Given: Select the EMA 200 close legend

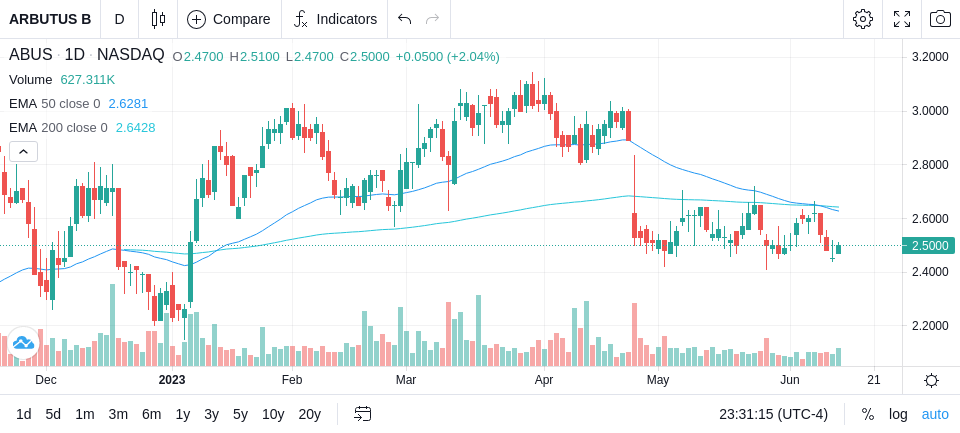Looking at the screenshot, I should pyautogui.click(x=58, y=127).
